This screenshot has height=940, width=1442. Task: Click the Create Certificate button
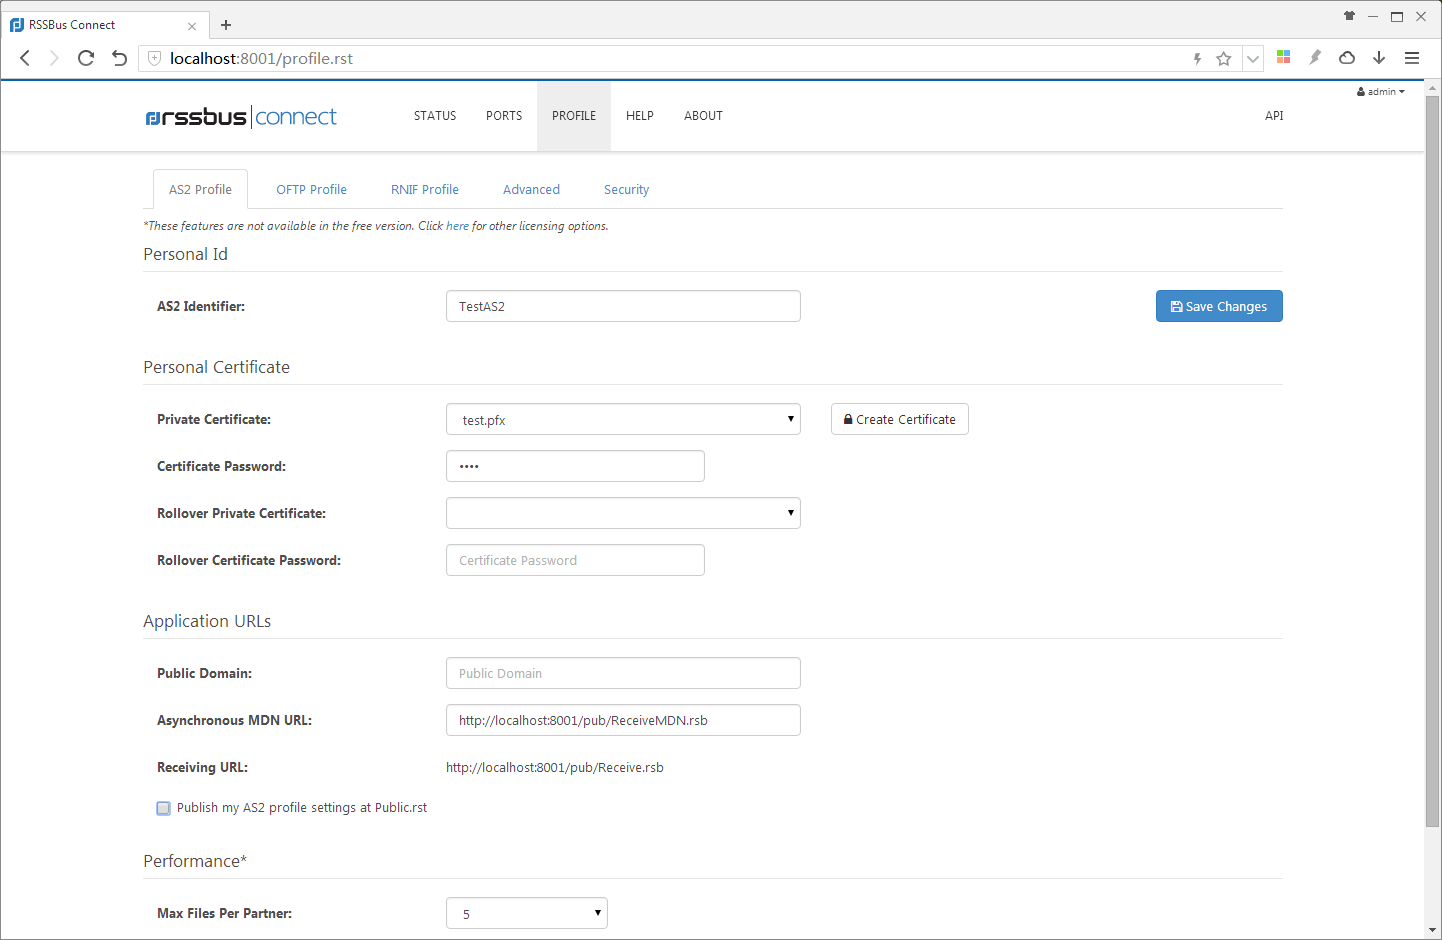pyautogui.click(x=899, y=419)
